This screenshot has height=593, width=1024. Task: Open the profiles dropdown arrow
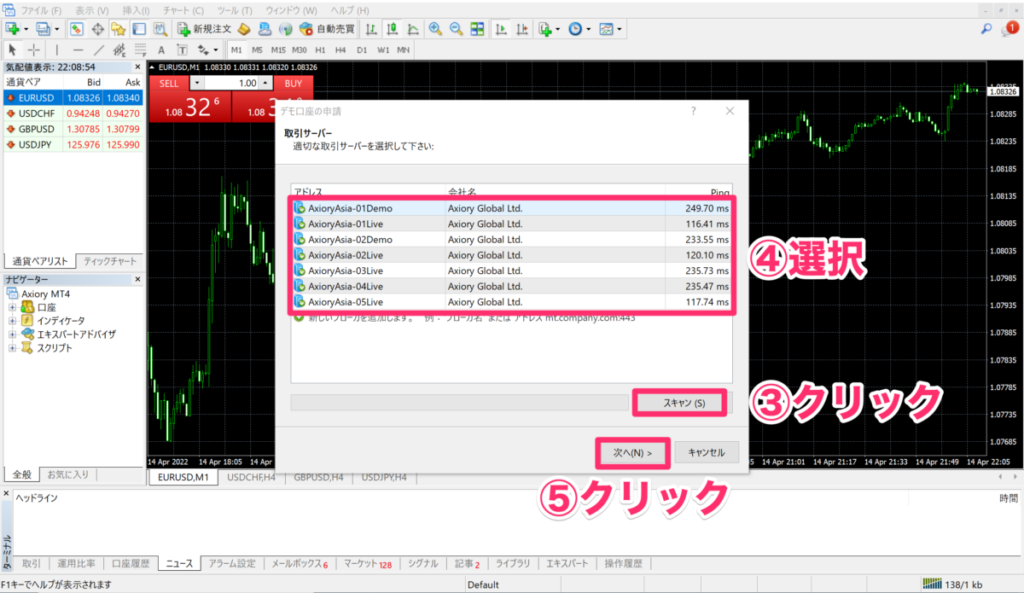pos(57,29)
